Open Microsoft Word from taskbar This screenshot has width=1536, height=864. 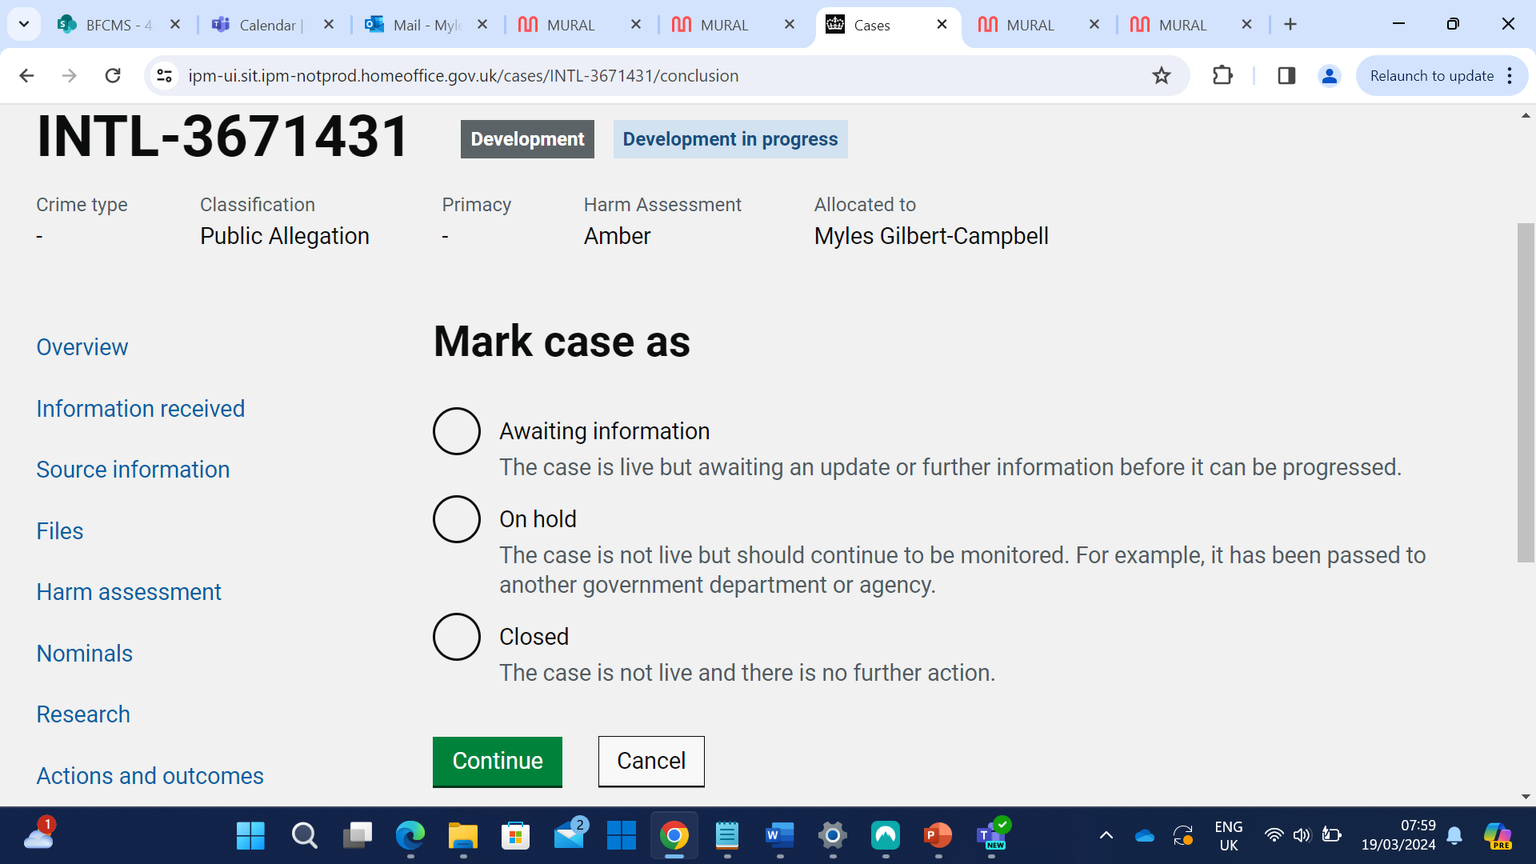pos(780,835)
